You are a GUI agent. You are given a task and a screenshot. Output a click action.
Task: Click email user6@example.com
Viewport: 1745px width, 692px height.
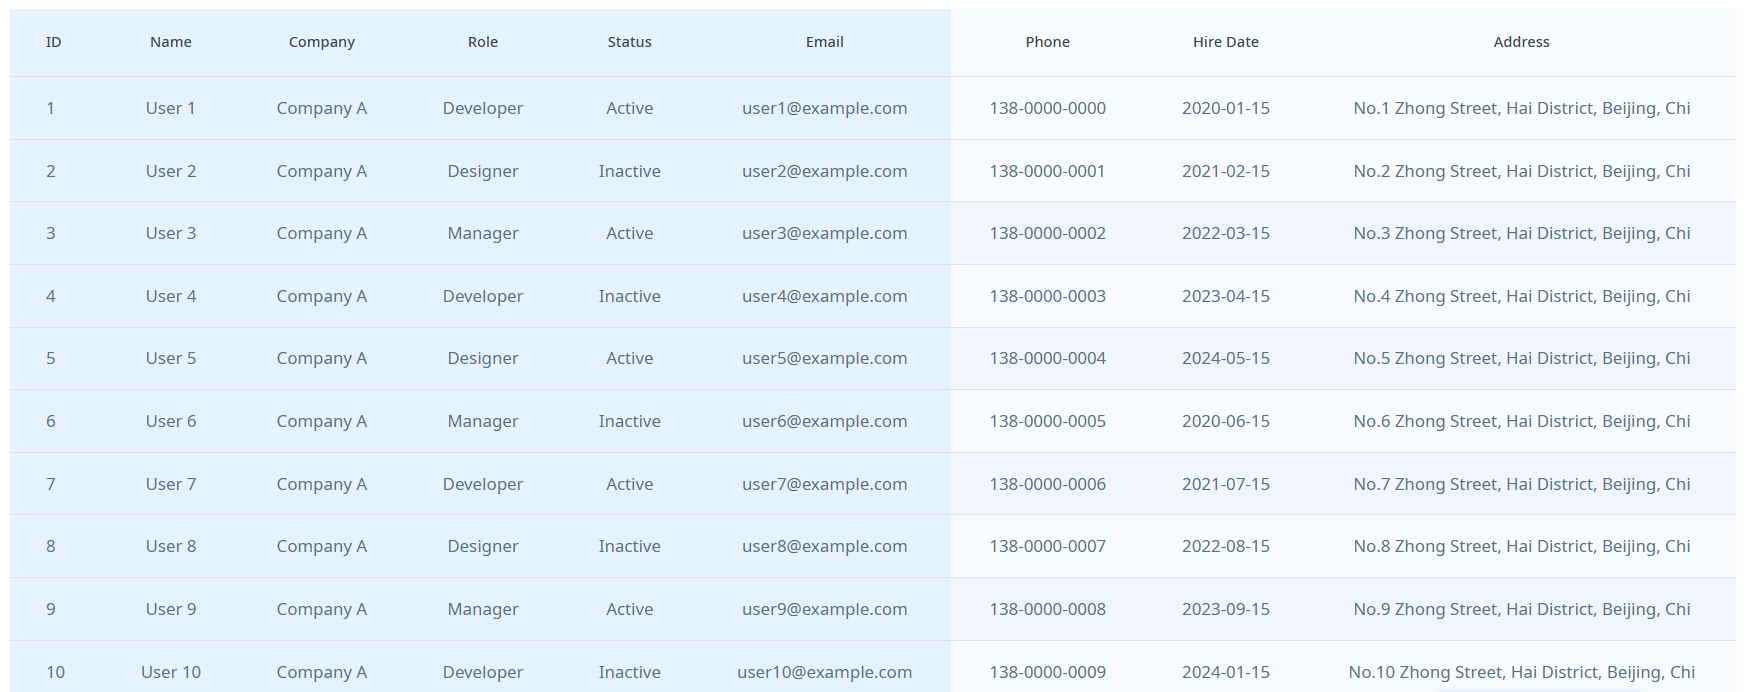click(x=825, y=421)
